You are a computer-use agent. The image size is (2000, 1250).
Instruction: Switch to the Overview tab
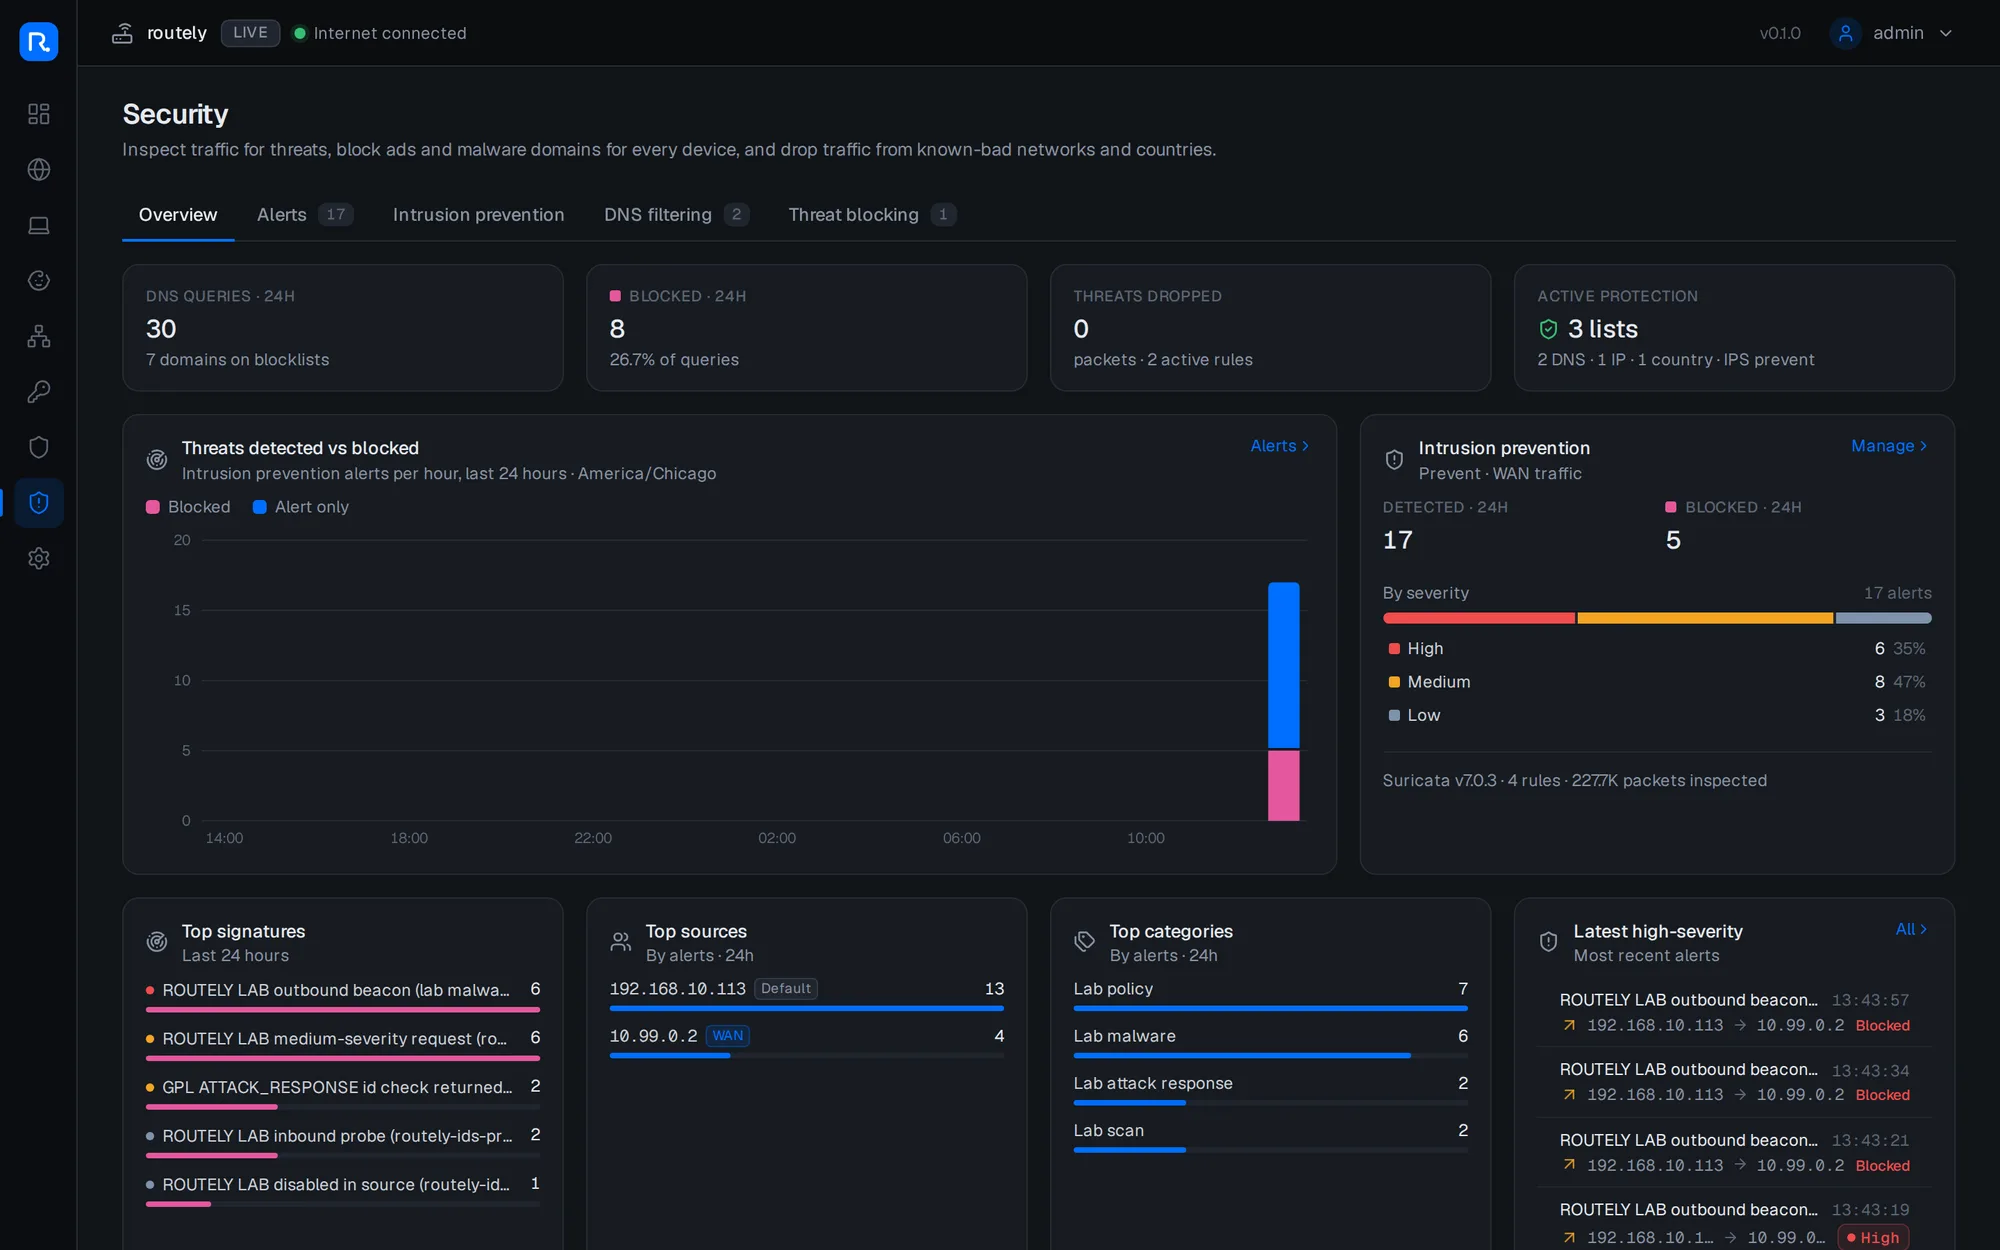pyautogui.click(x=178, y=215)
